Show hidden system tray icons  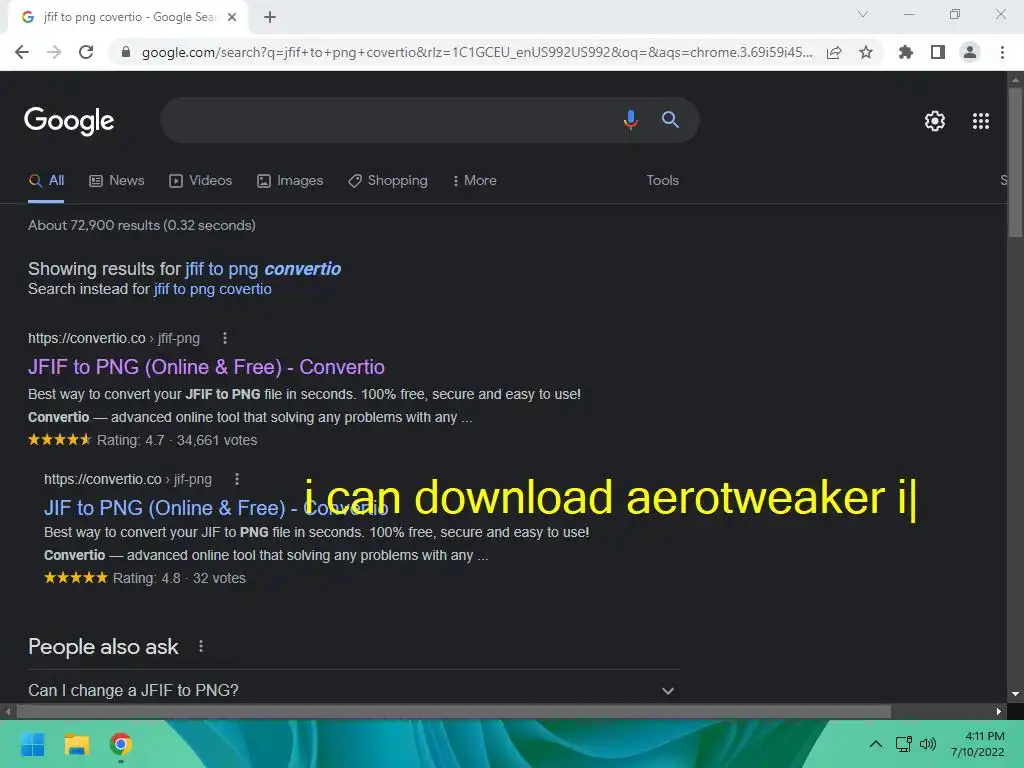876,744
